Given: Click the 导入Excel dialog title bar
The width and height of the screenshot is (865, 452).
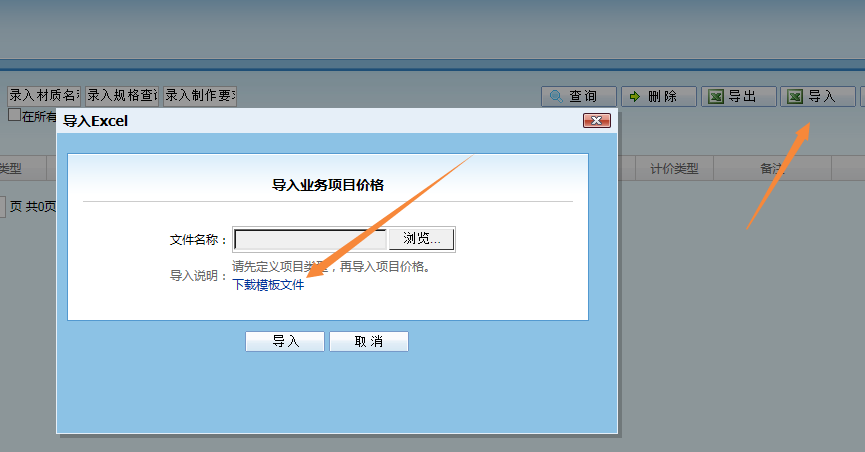Looking at the screenshot, I should (x=300, y=121).
